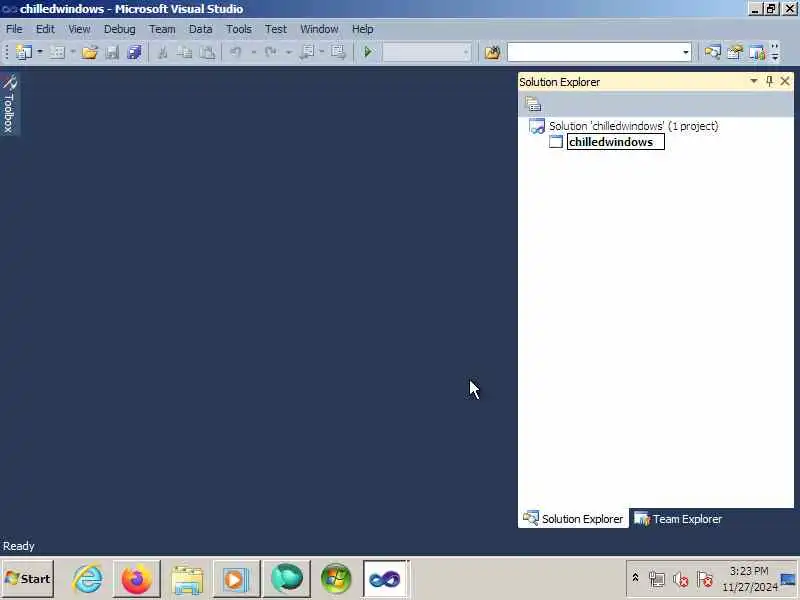This screenshot has width=800, height=600.
Task: Toggle auto-hide pin on Solution Explorer
Action: tap(769, 81)
